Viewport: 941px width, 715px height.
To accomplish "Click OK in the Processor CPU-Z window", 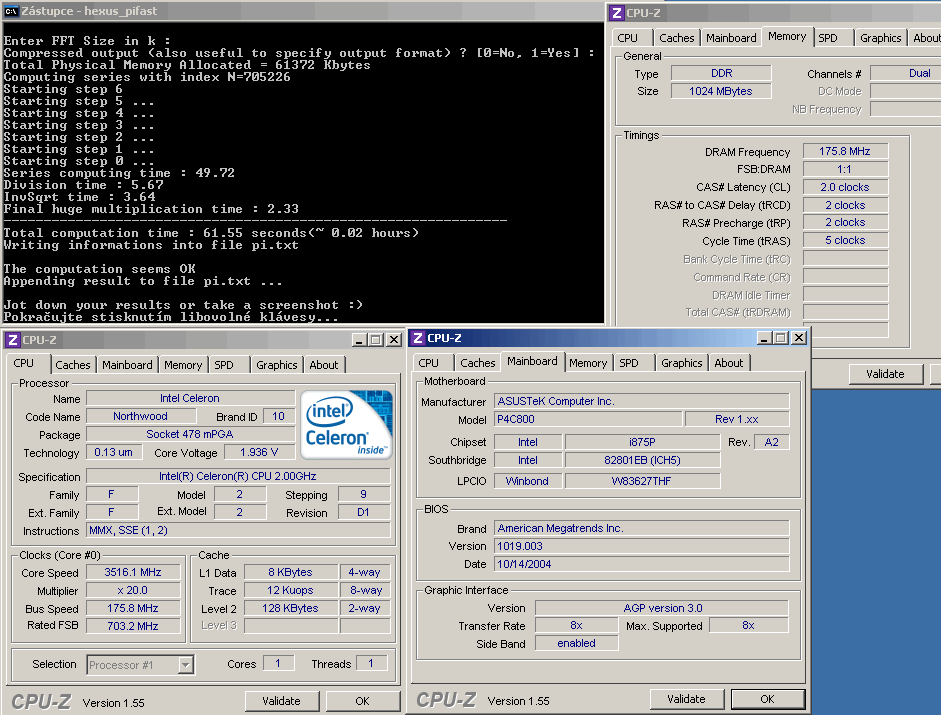I will pyautogui.click(x=362, y=701).
